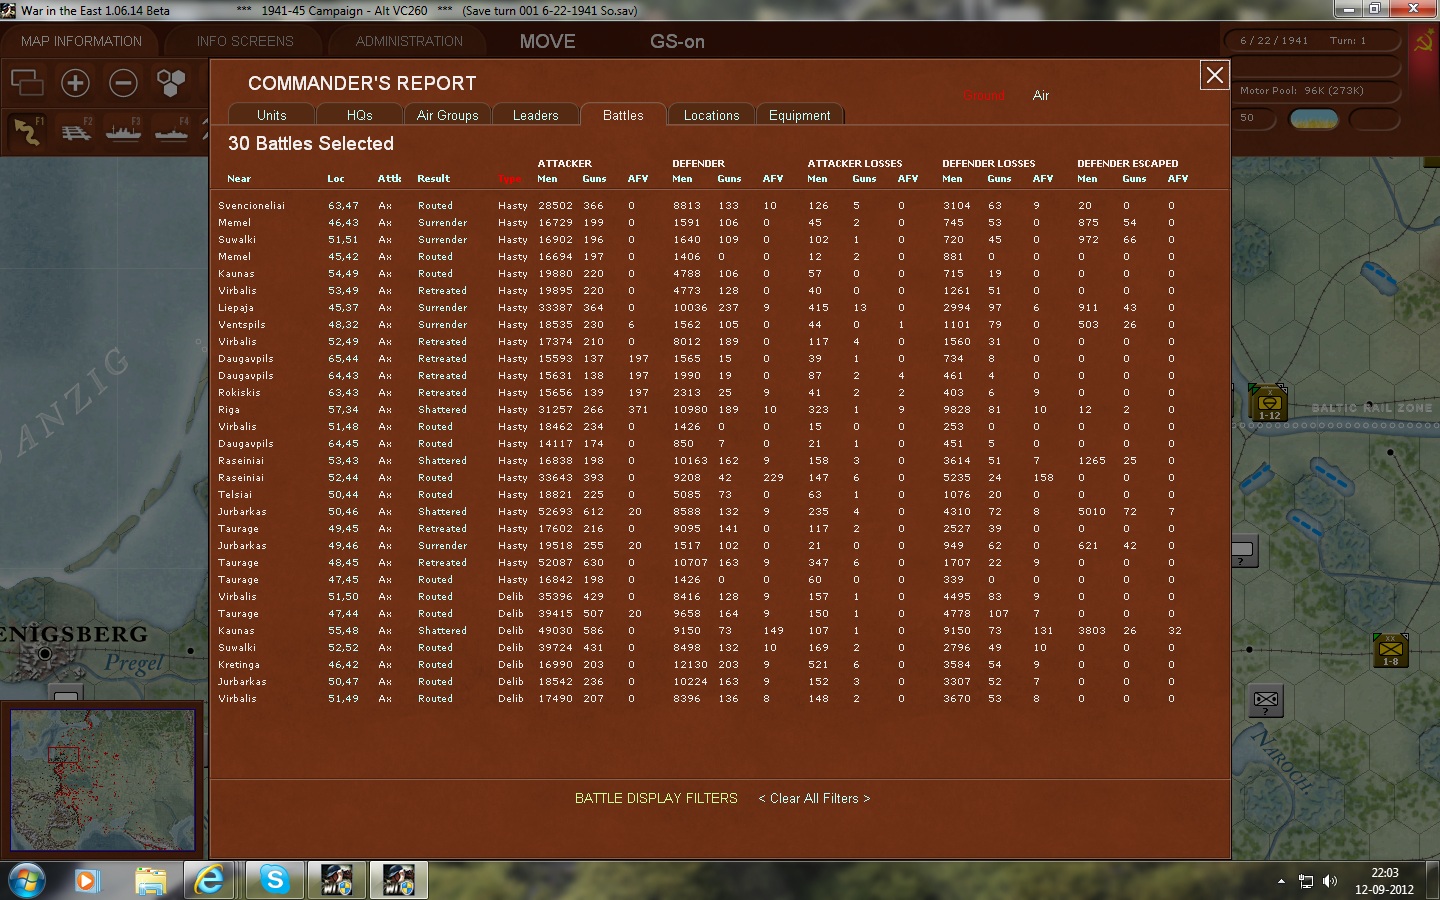Open BATTLE DISPLAY FILTERS

pyautogui.click(x=656, y=798)
